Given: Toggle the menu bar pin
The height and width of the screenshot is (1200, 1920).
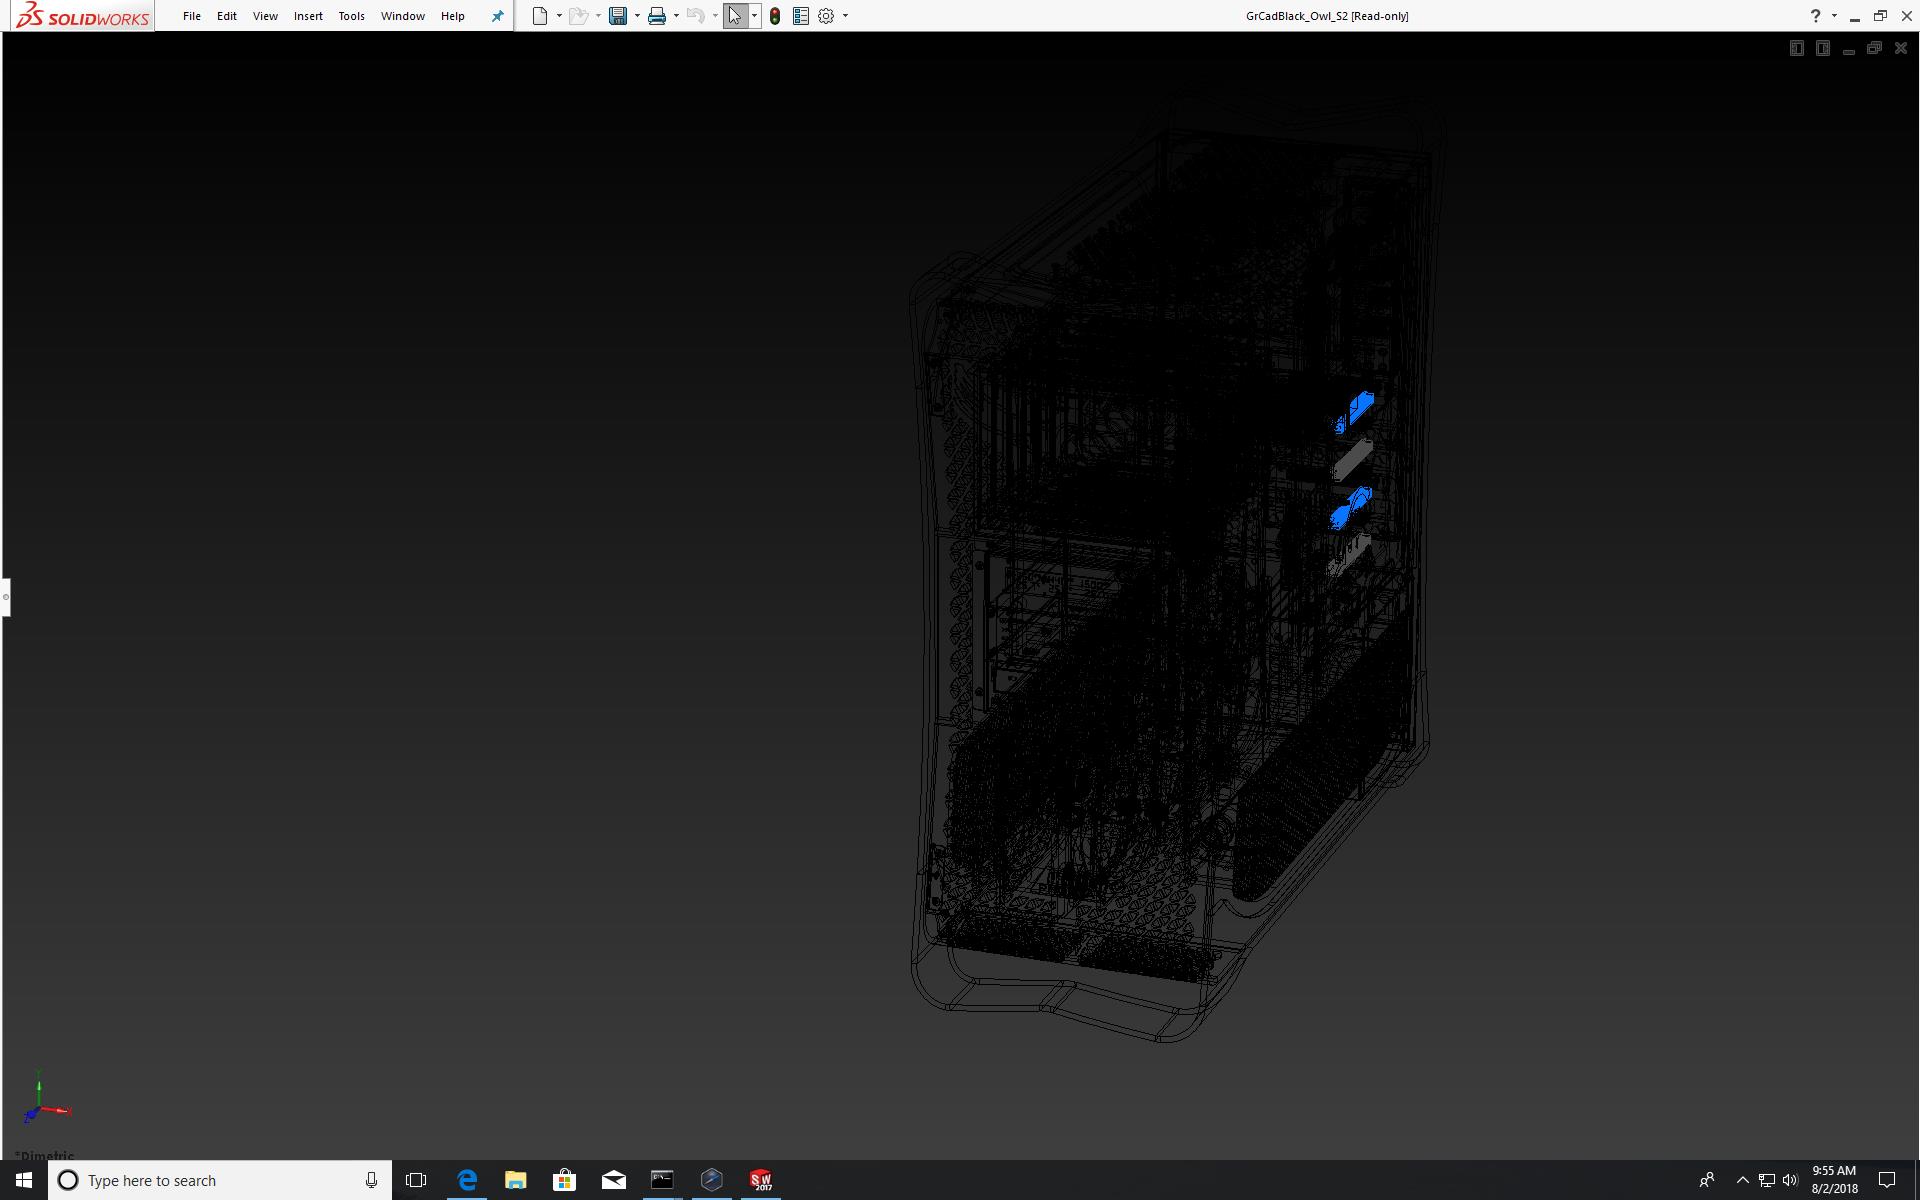Looking at the screenshot, I should [x=497, y=16].
